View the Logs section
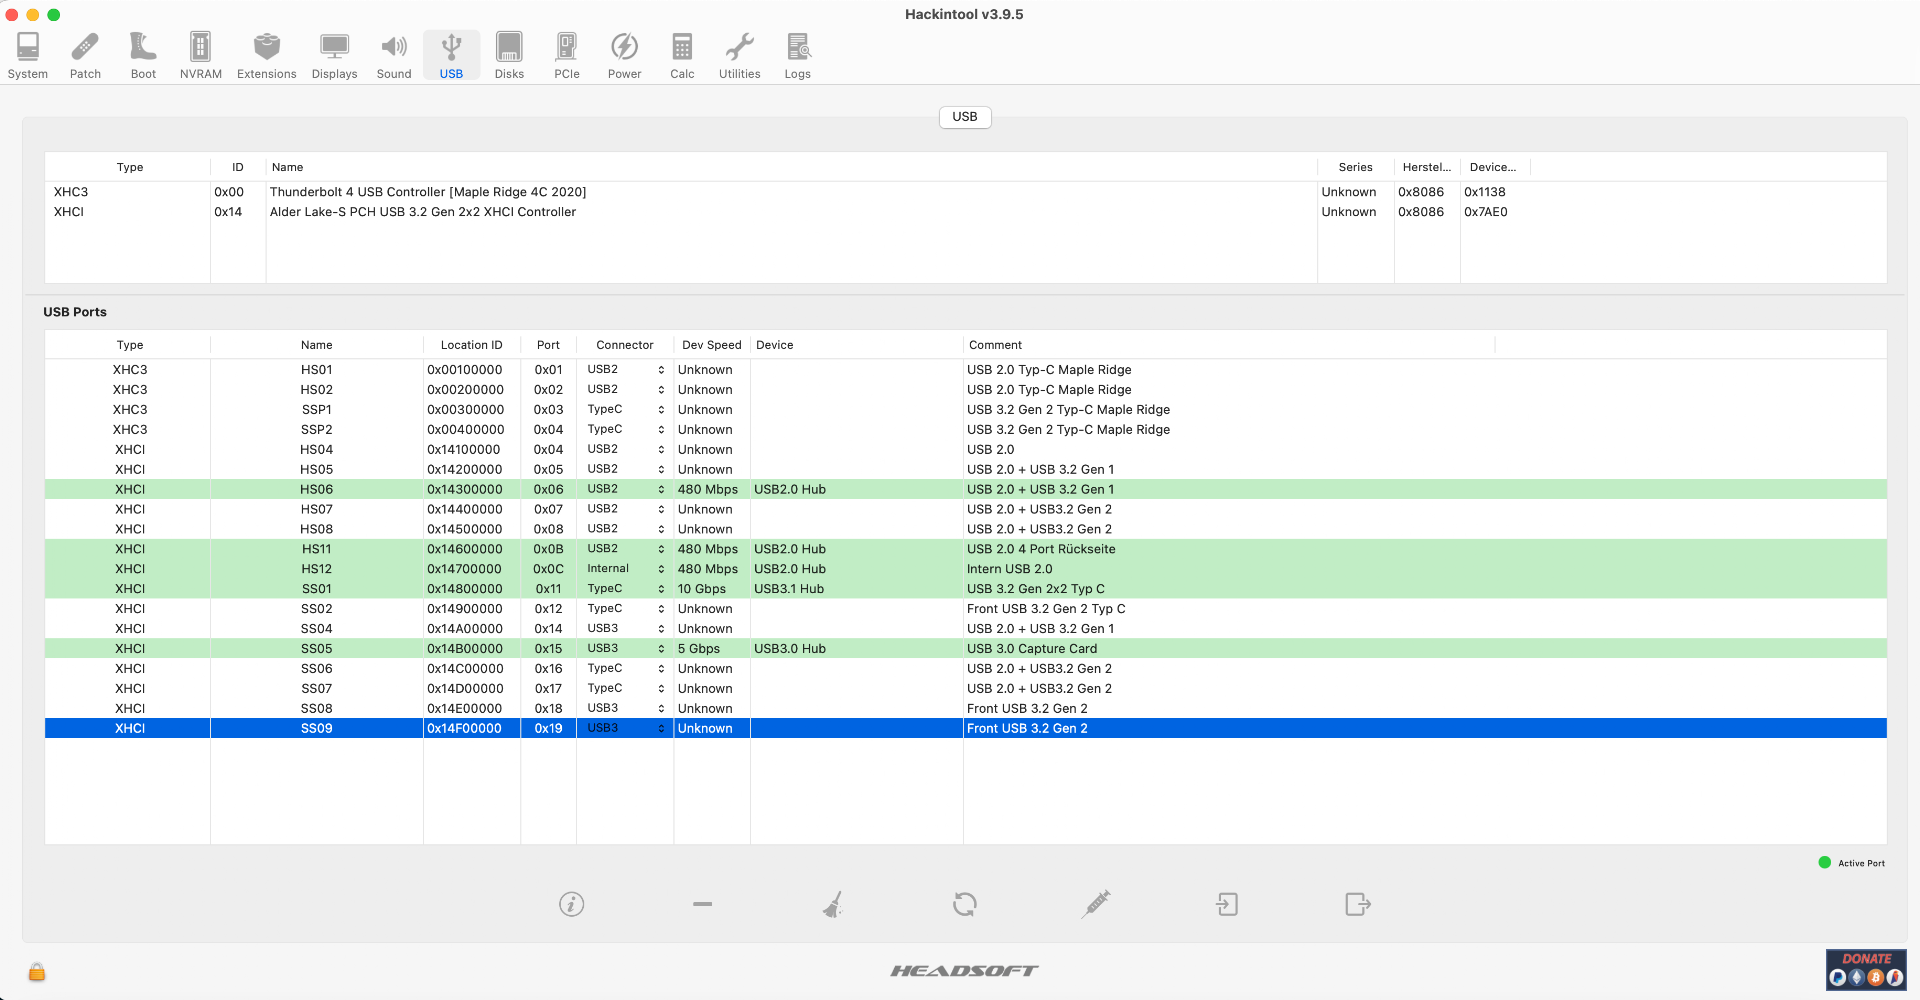 798,55
